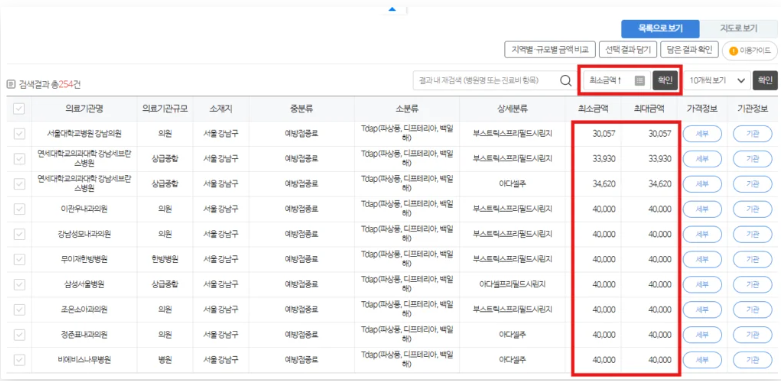
Task: Open 세부 price details for 서울대학교병원 강남의원
Action: [x=702, y=134]
